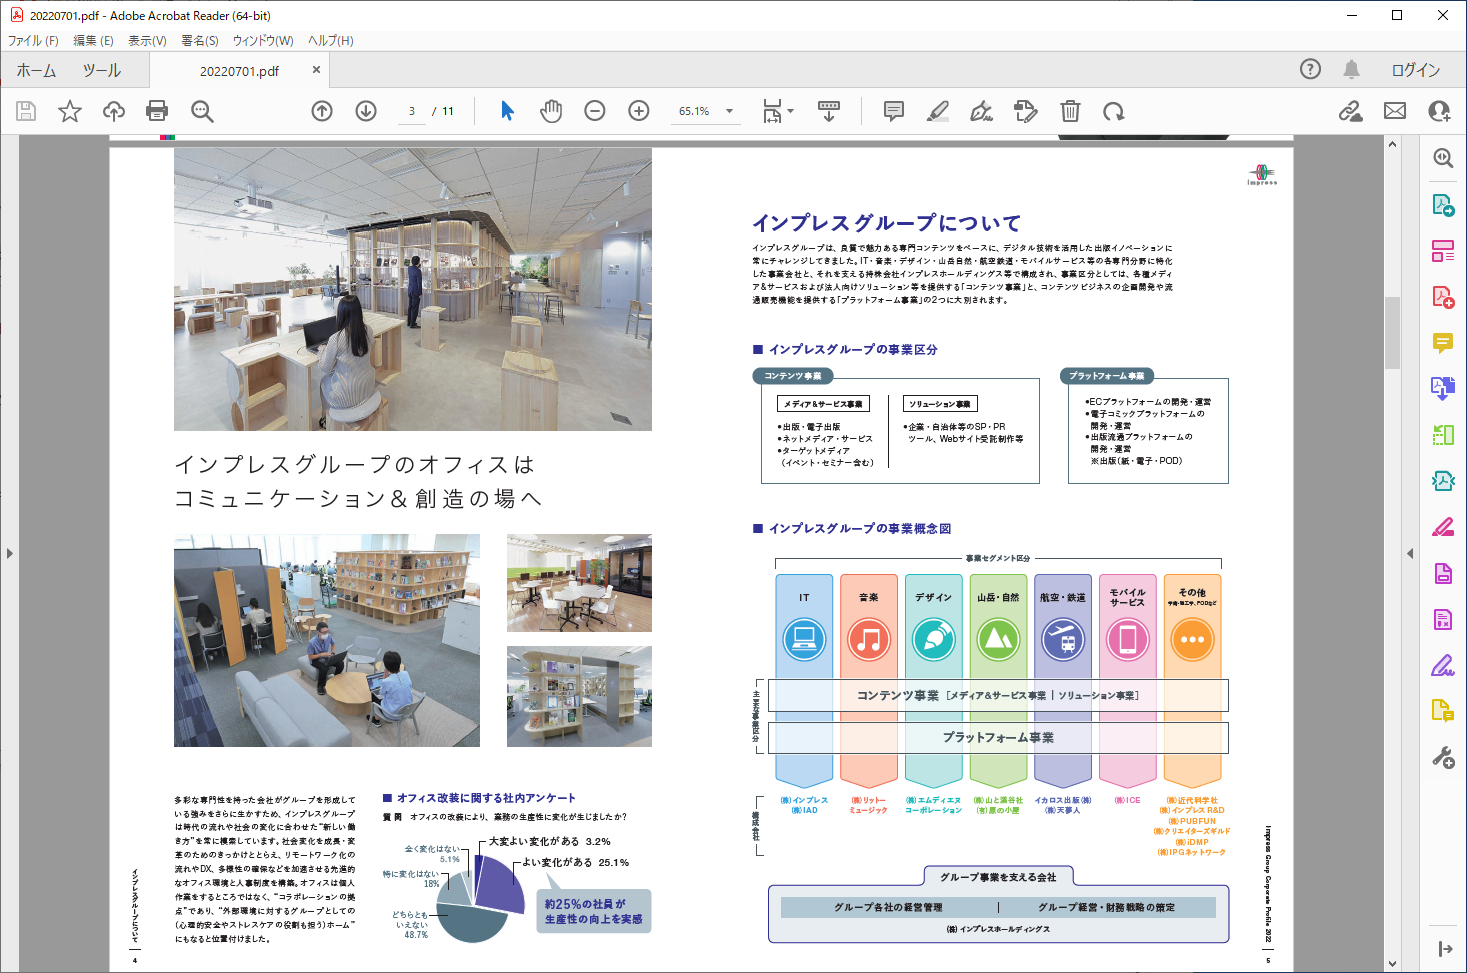Viewport: 1467px width, 973px height.
Task: Select the text highlighter tool
Action: pyautogui.click(x=938, y=111)
